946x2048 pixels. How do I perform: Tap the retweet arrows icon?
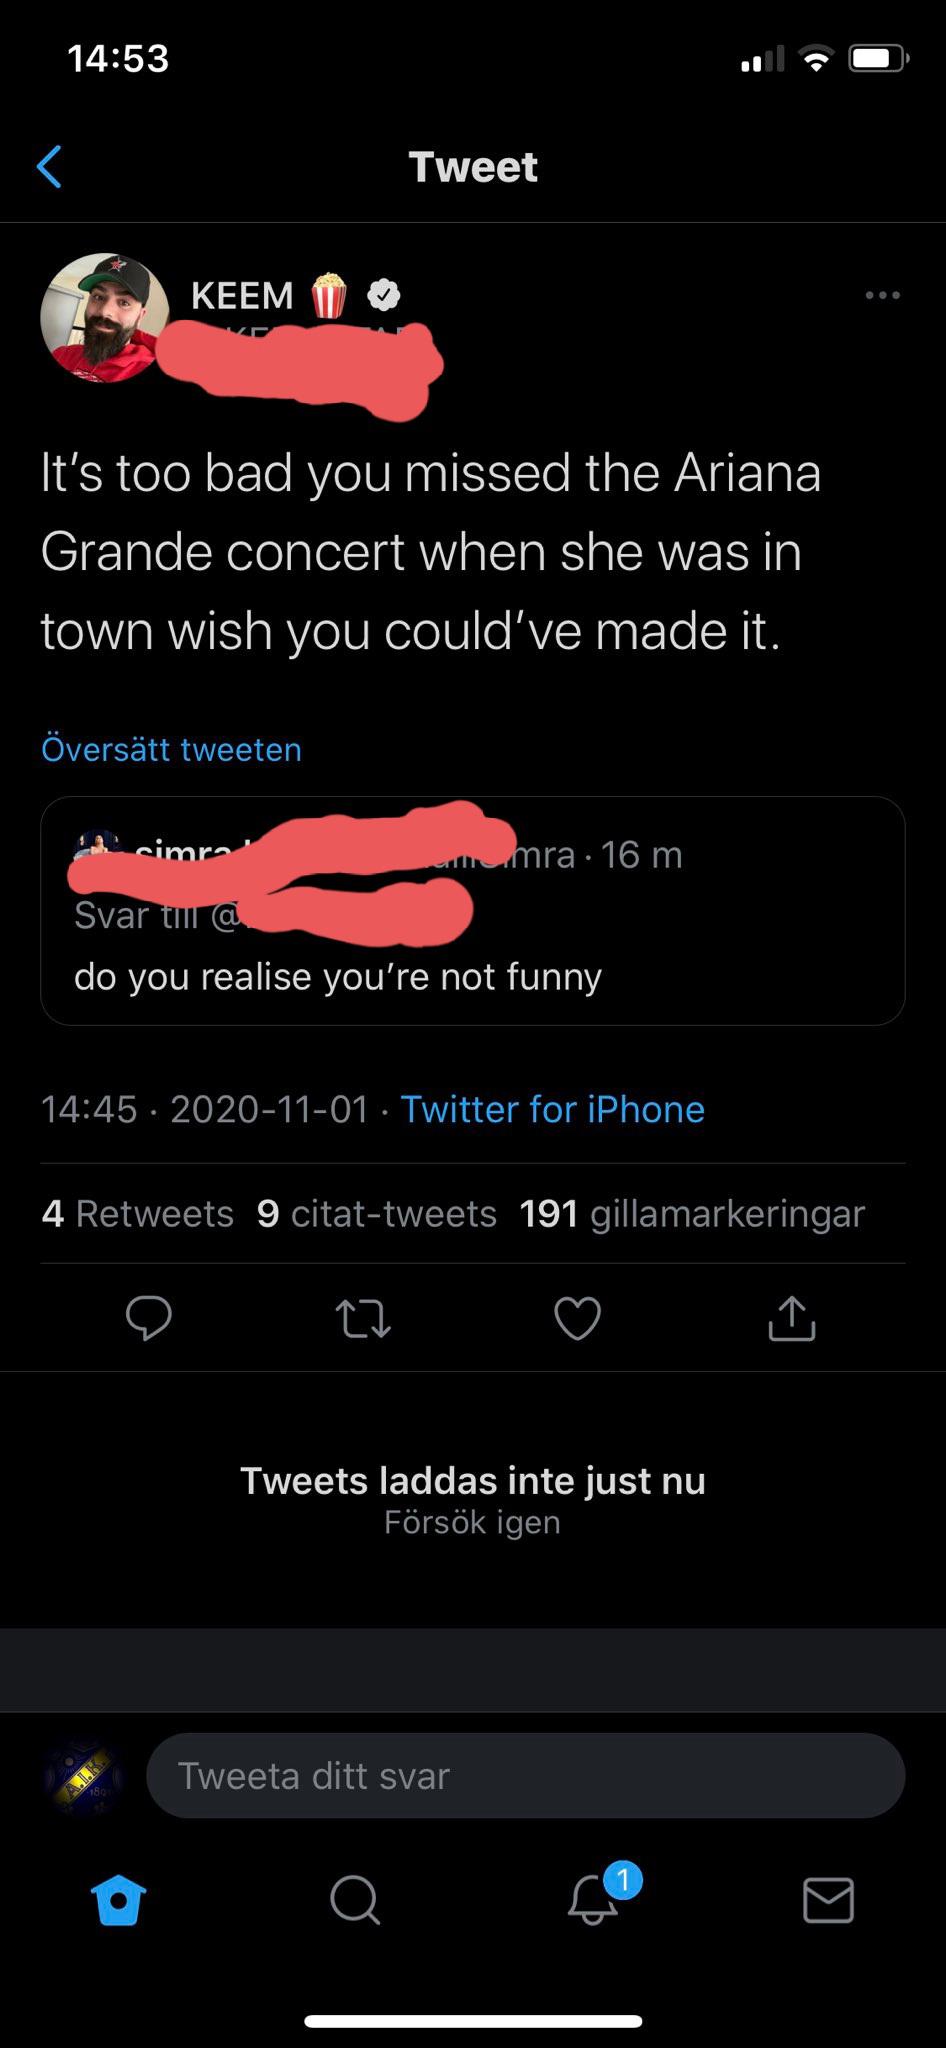363,1317
